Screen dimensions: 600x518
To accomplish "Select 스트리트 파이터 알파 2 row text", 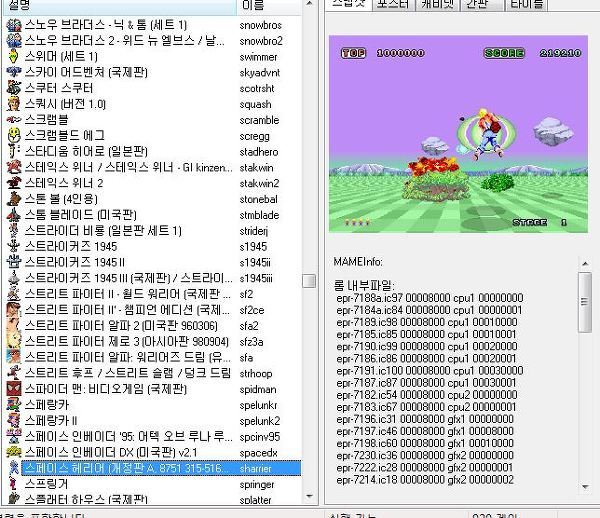I will coord(121,326).
